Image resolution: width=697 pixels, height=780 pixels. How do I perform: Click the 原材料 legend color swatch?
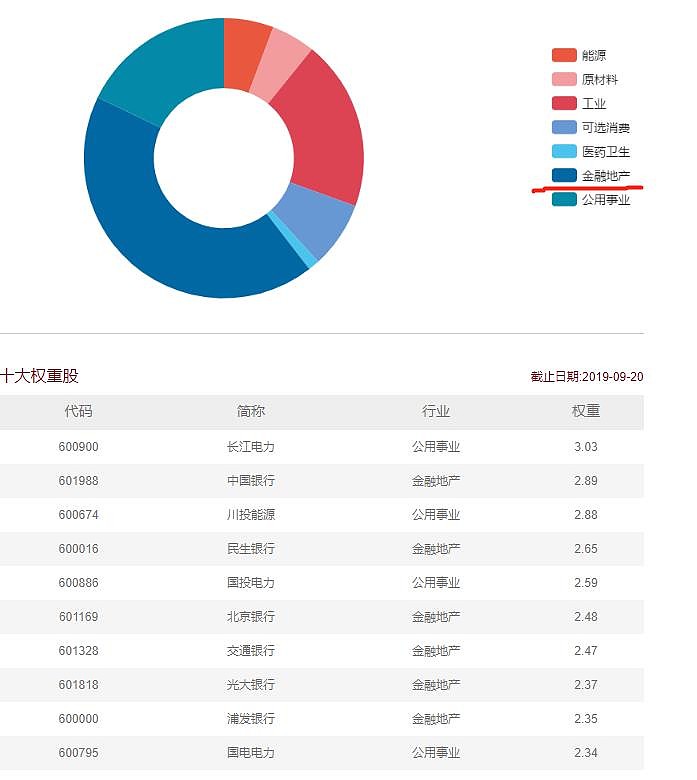coord(564,79)
